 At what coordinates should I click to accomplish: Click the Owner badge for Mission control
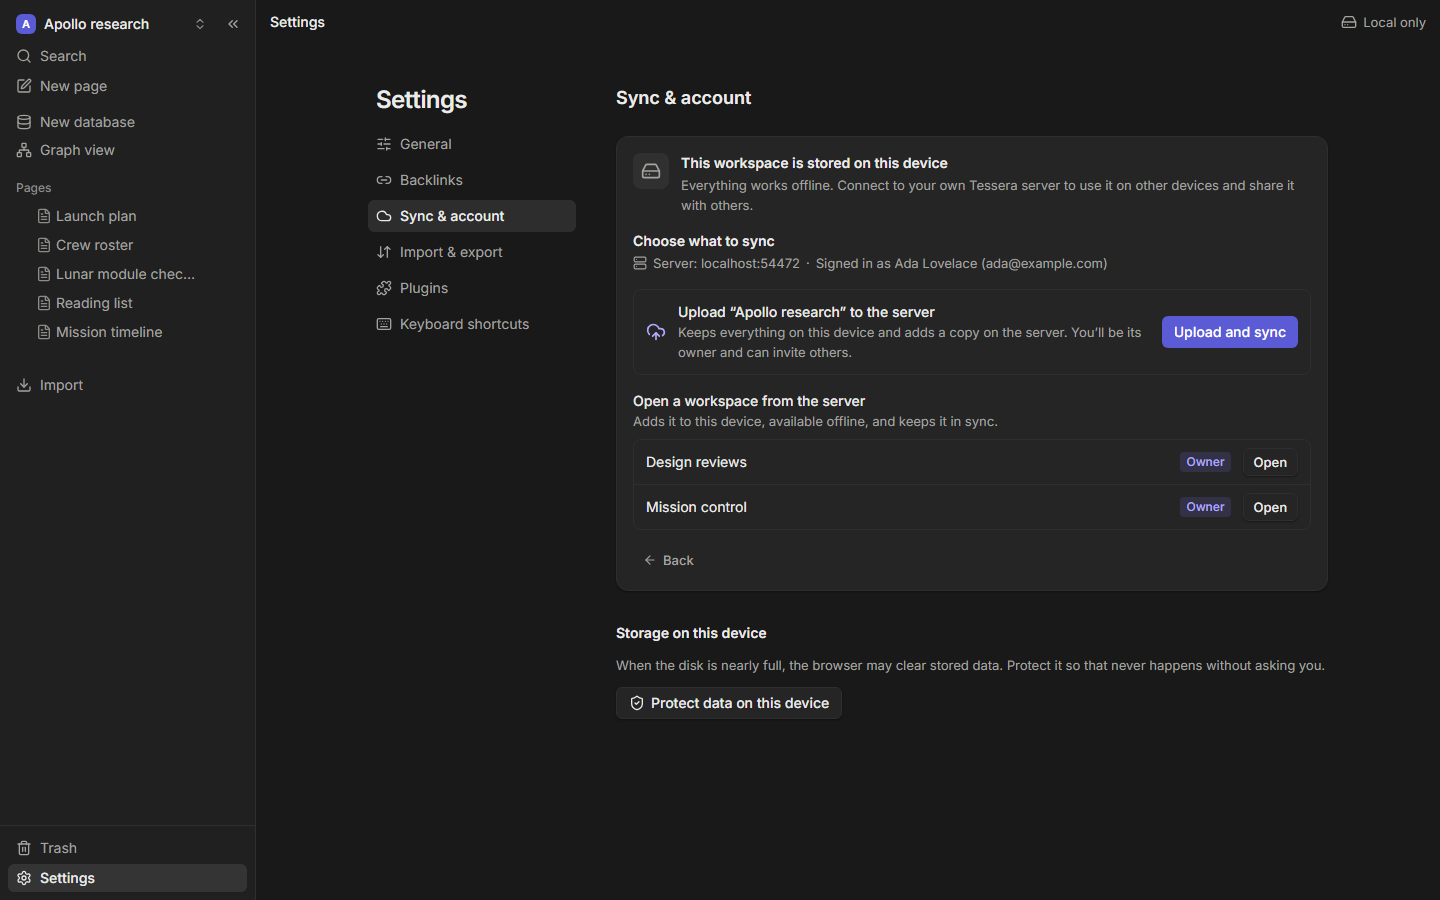click(1205, 507)
